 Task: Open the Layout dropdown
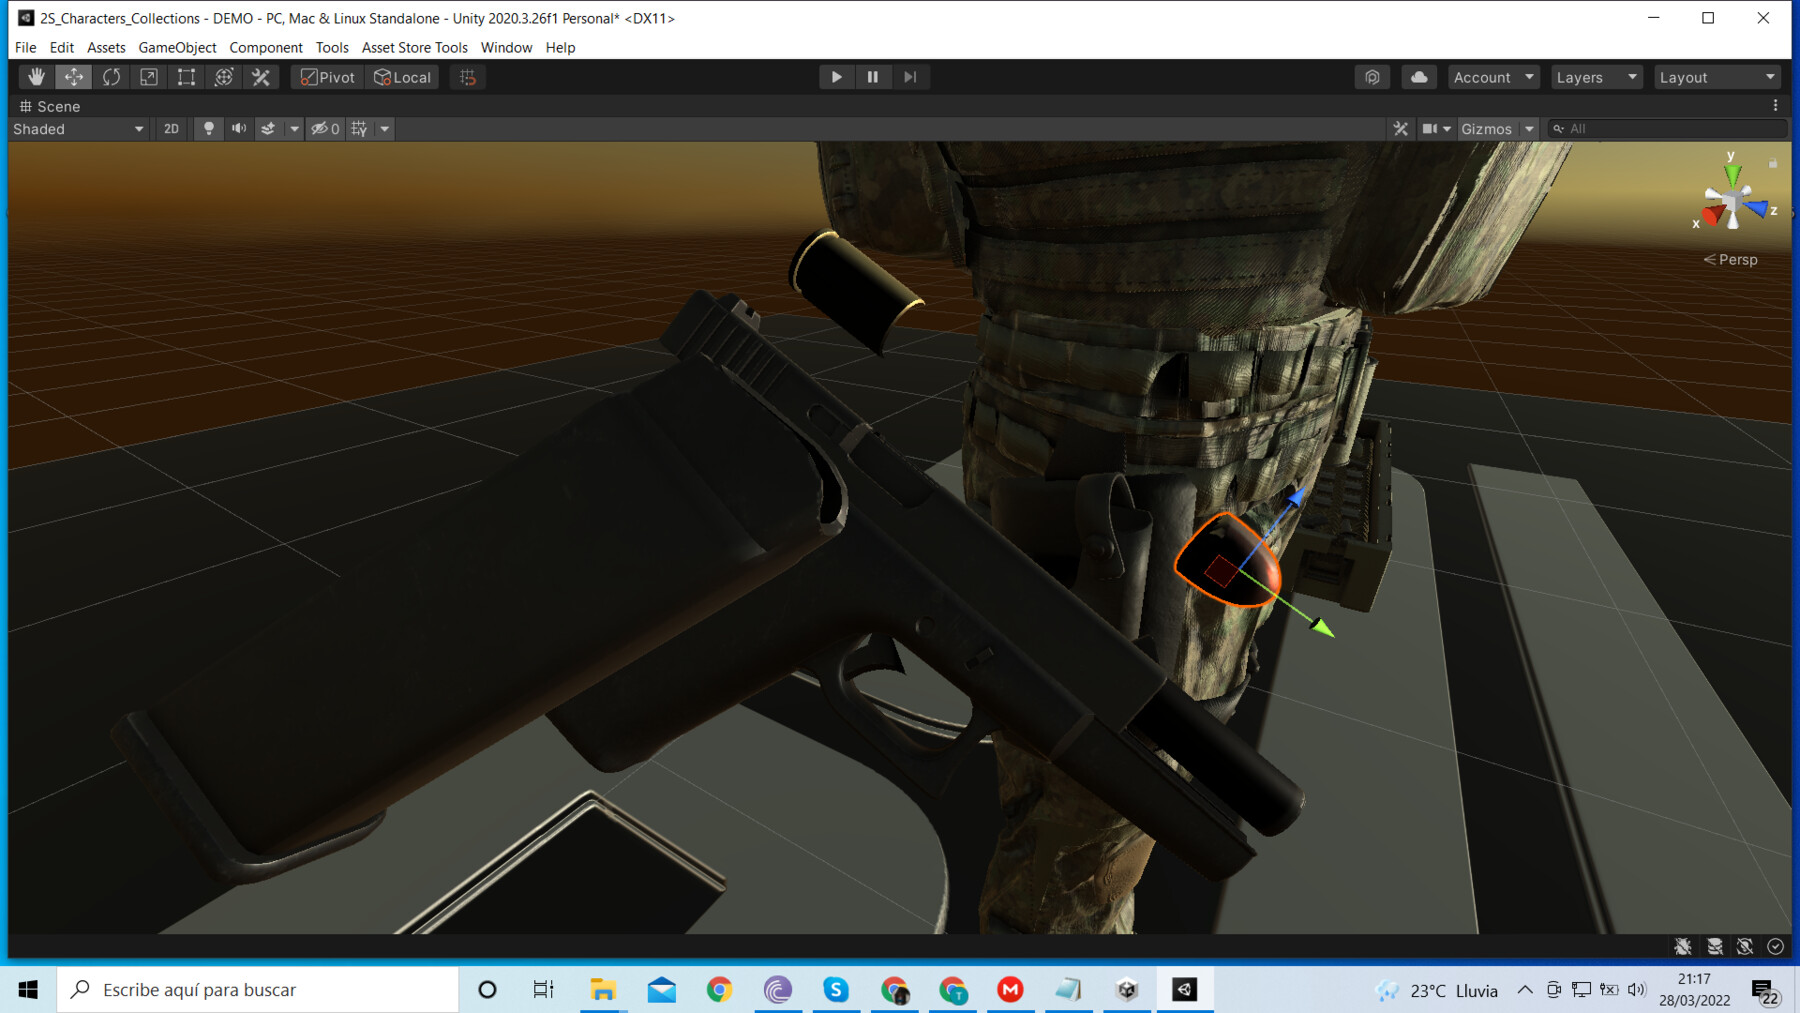[1717, 77]
